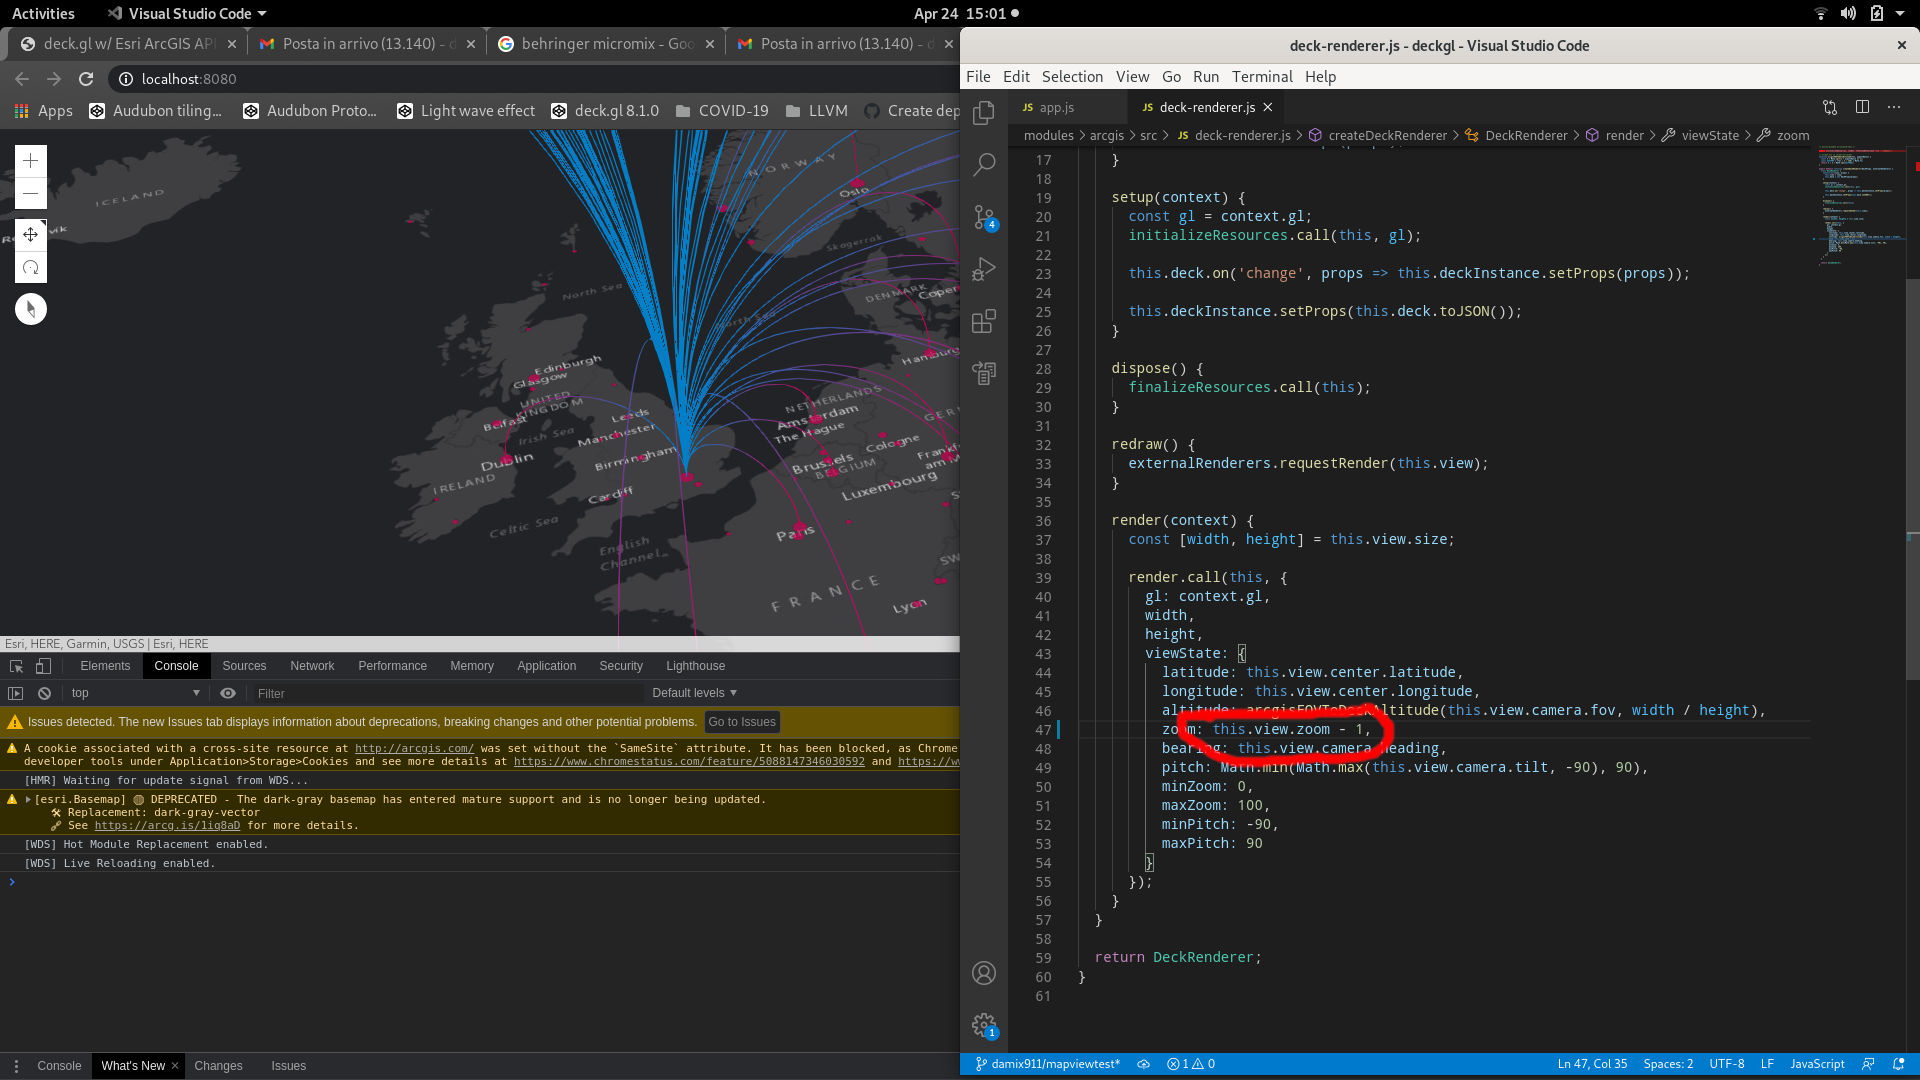The image size is (1920, 1080).
Task: Switch to the app.js editor tab
Action: click(1055, 107)
